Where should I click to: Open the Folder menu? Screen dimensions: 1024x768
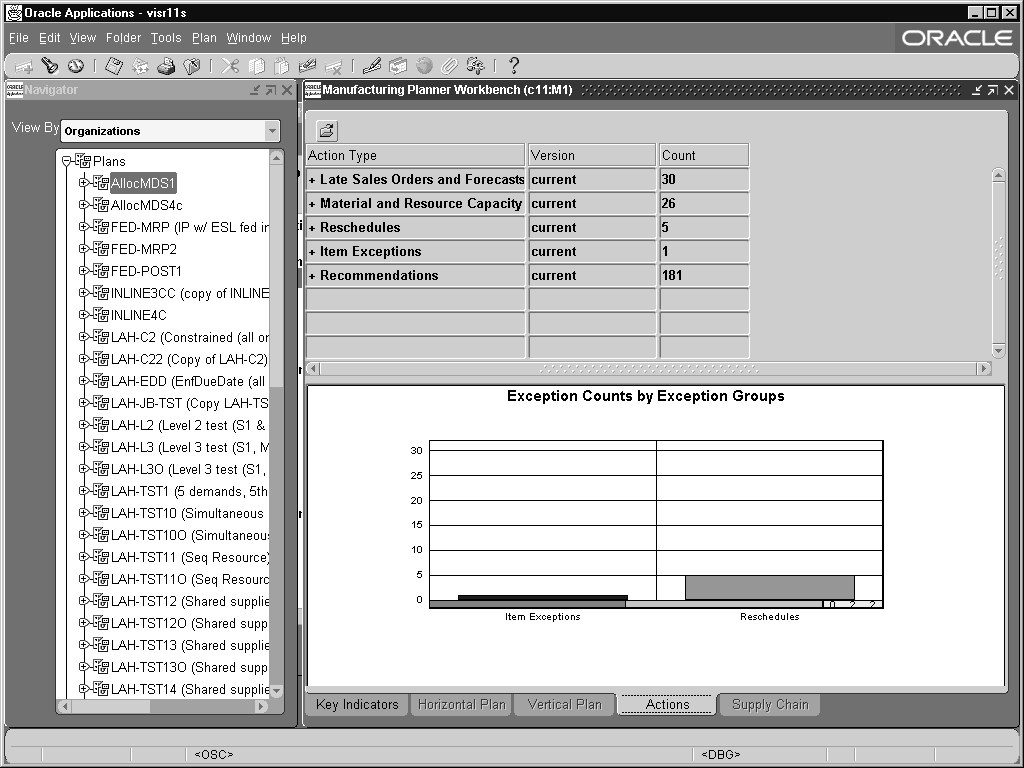coord(123,38)
